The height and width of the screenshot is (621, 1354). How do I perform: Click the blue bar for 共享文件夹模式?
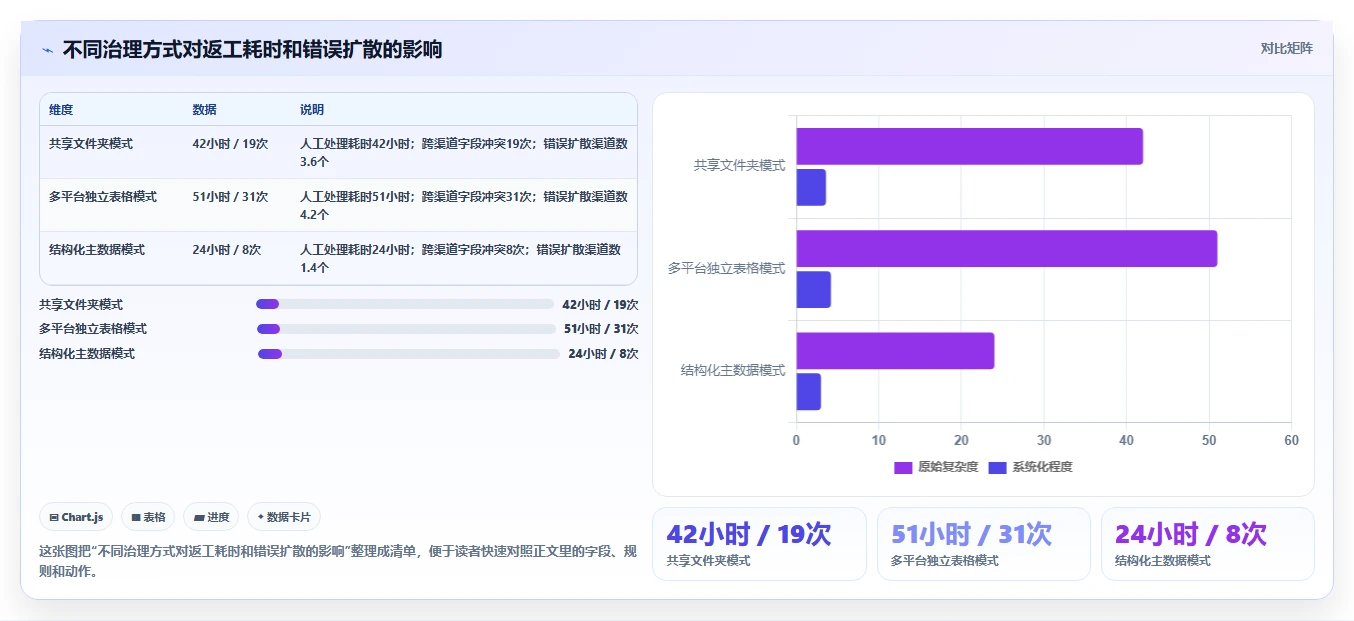tap(811, 188)
